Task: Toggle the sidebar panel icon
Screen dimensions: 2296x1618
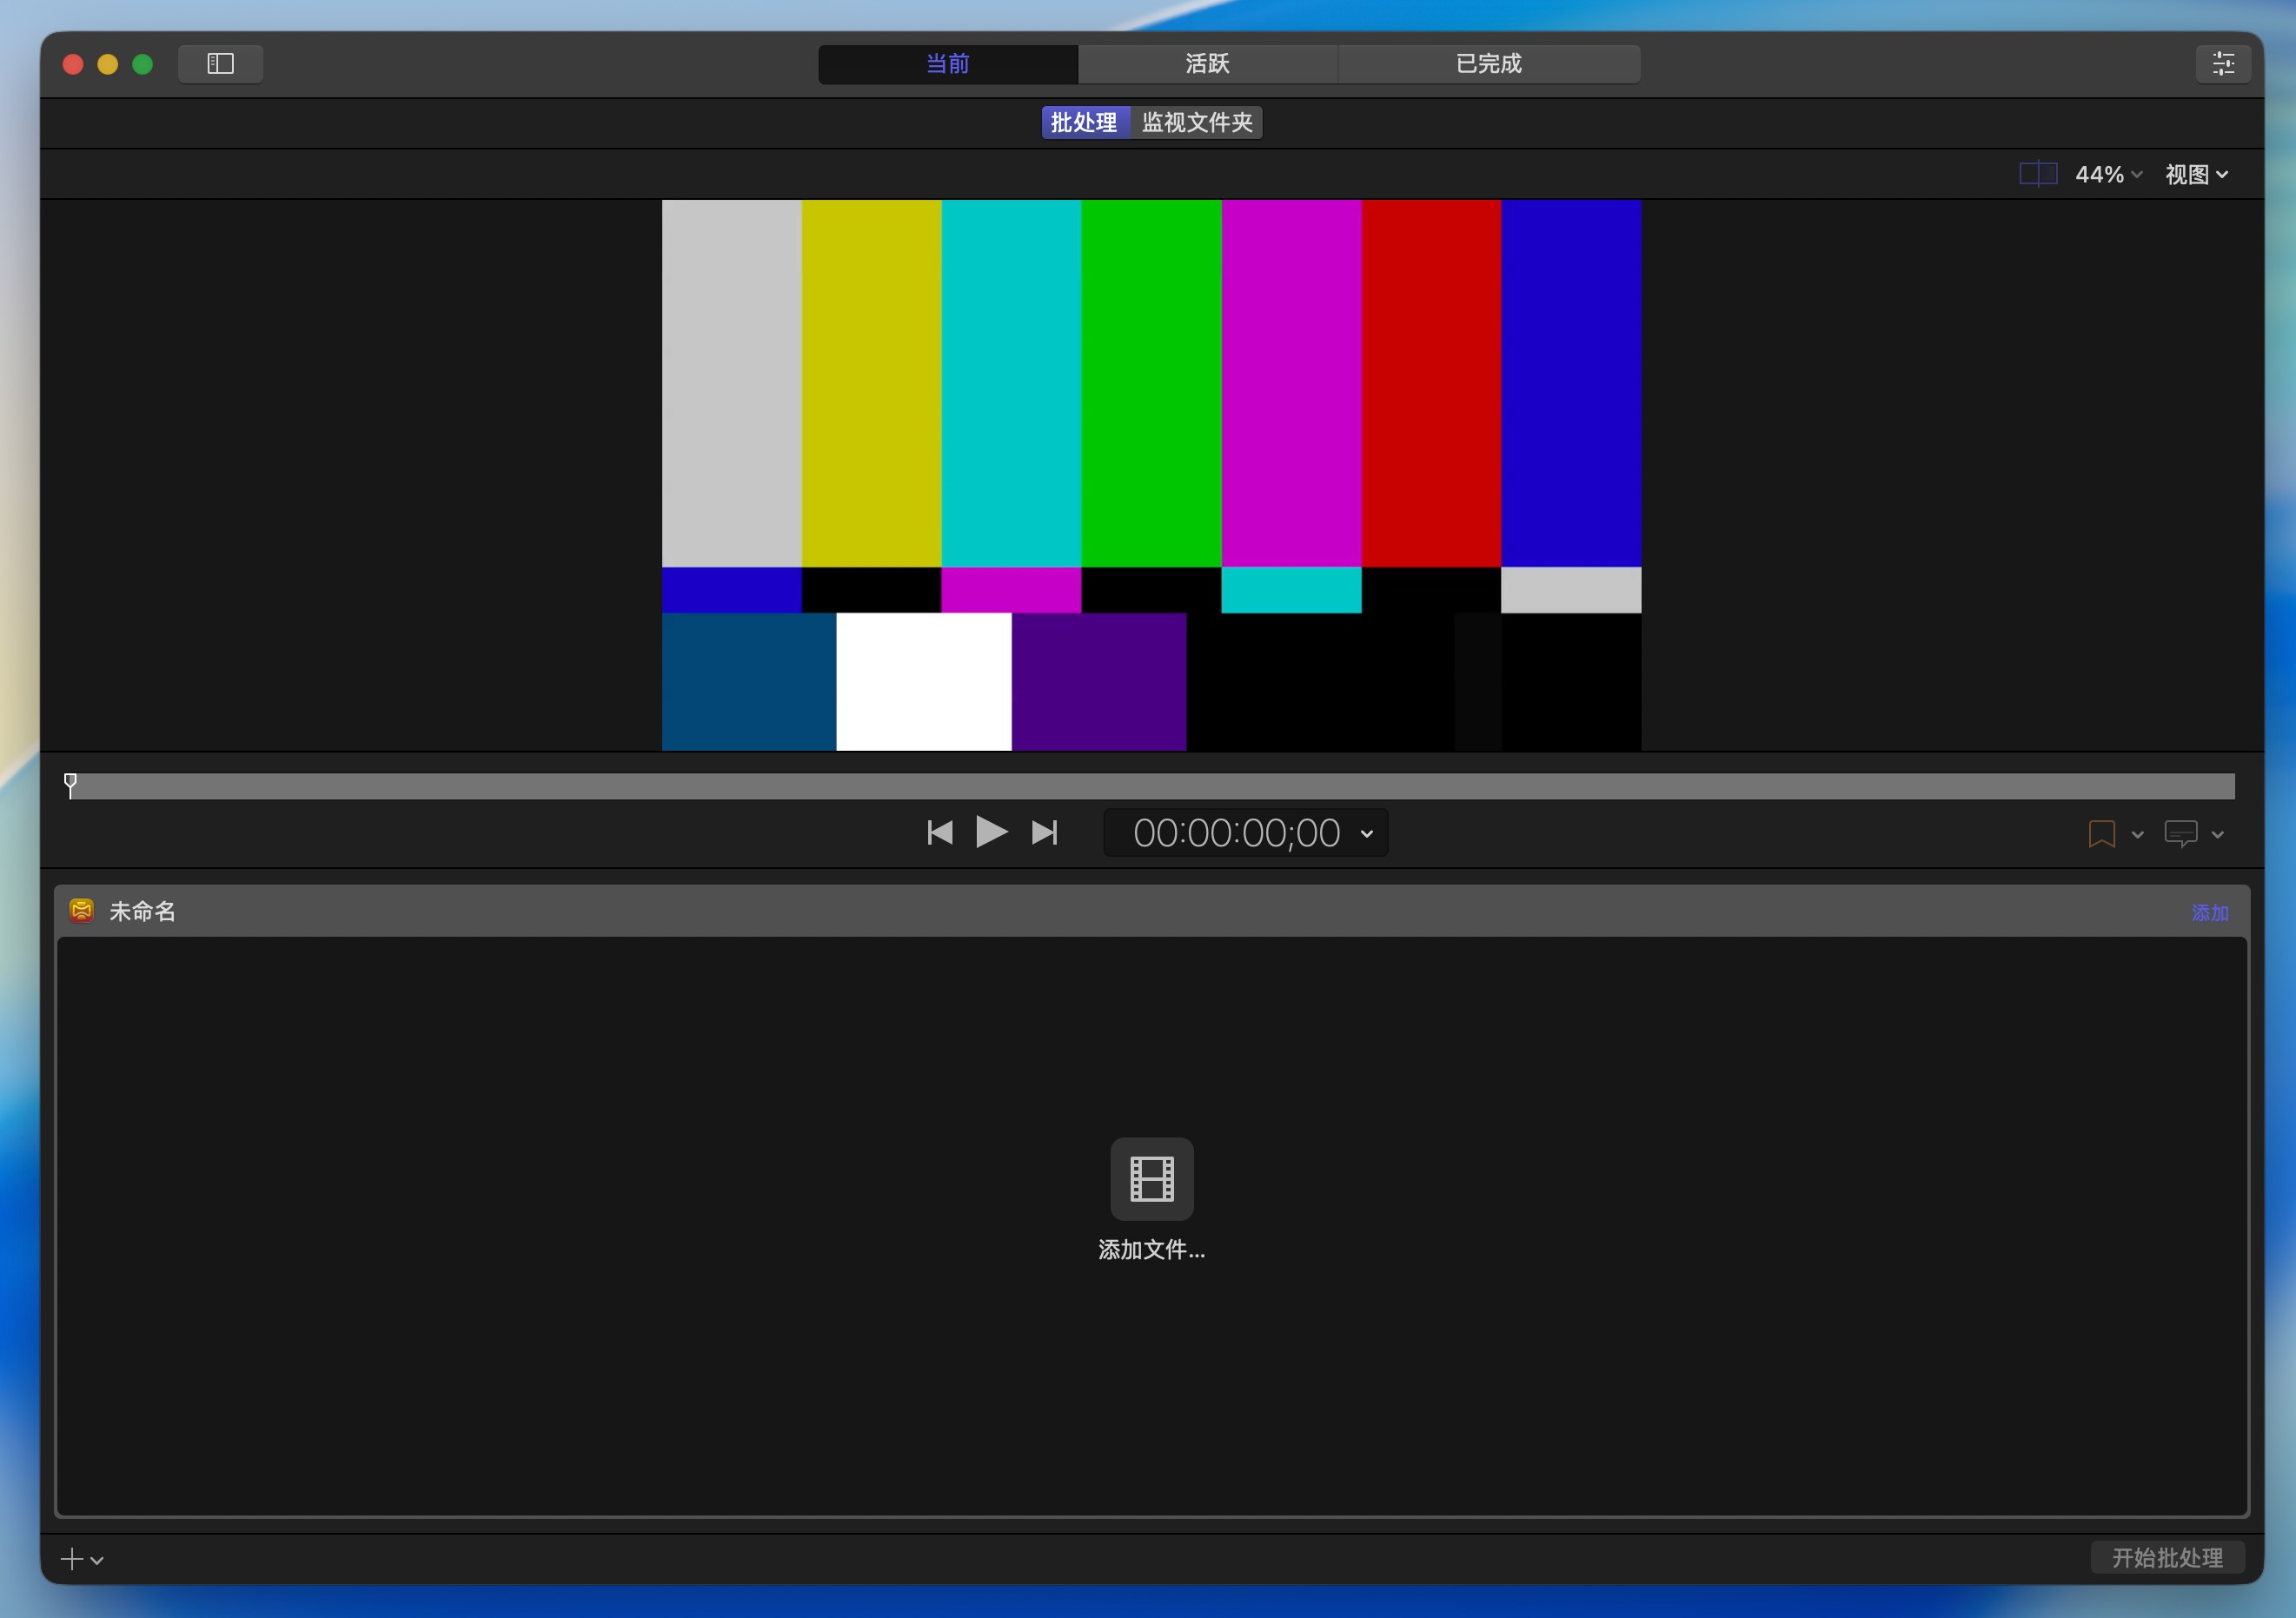Action: coord(220,64)
